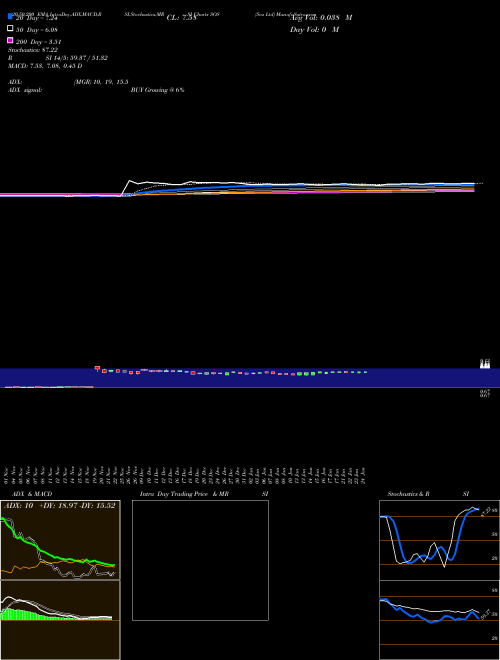Select the 'SI 14/5: 59.87 / 51.82' reading
The image size is (500, 660).
(x=77, y=58)
